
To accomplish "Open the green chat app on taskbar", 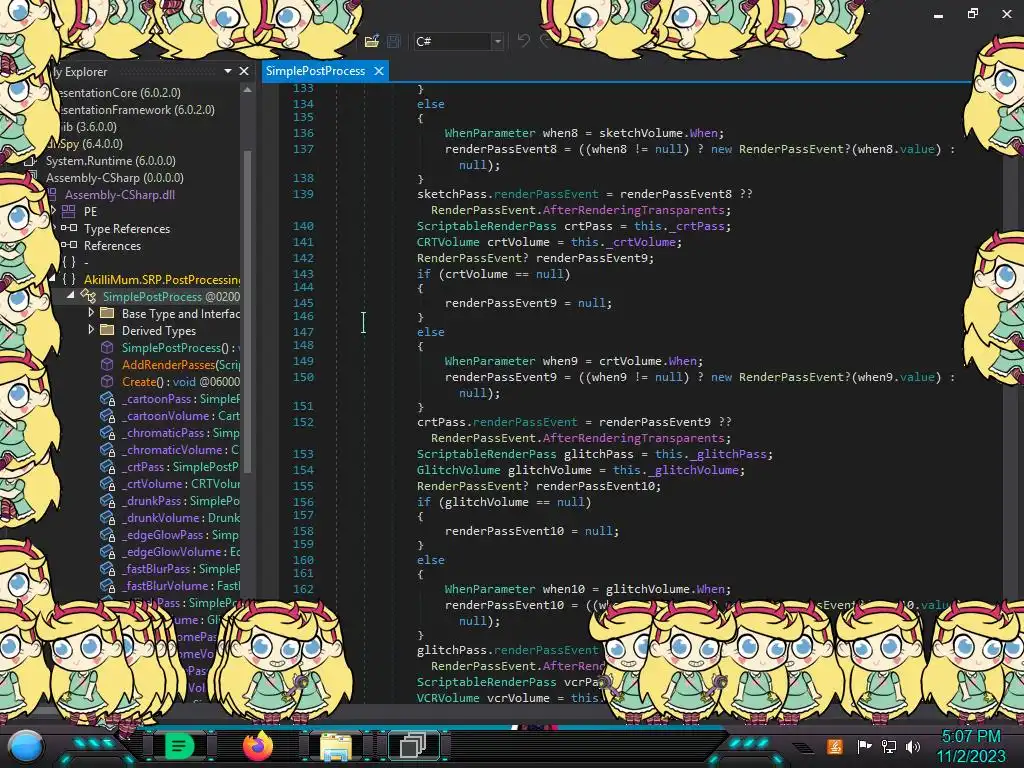I will coord(179,745).
